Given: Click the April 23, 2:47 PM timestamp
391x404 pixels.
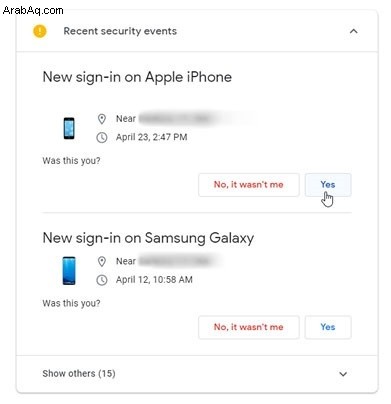Looking at the screenshot, I should (x=152, y=137).
